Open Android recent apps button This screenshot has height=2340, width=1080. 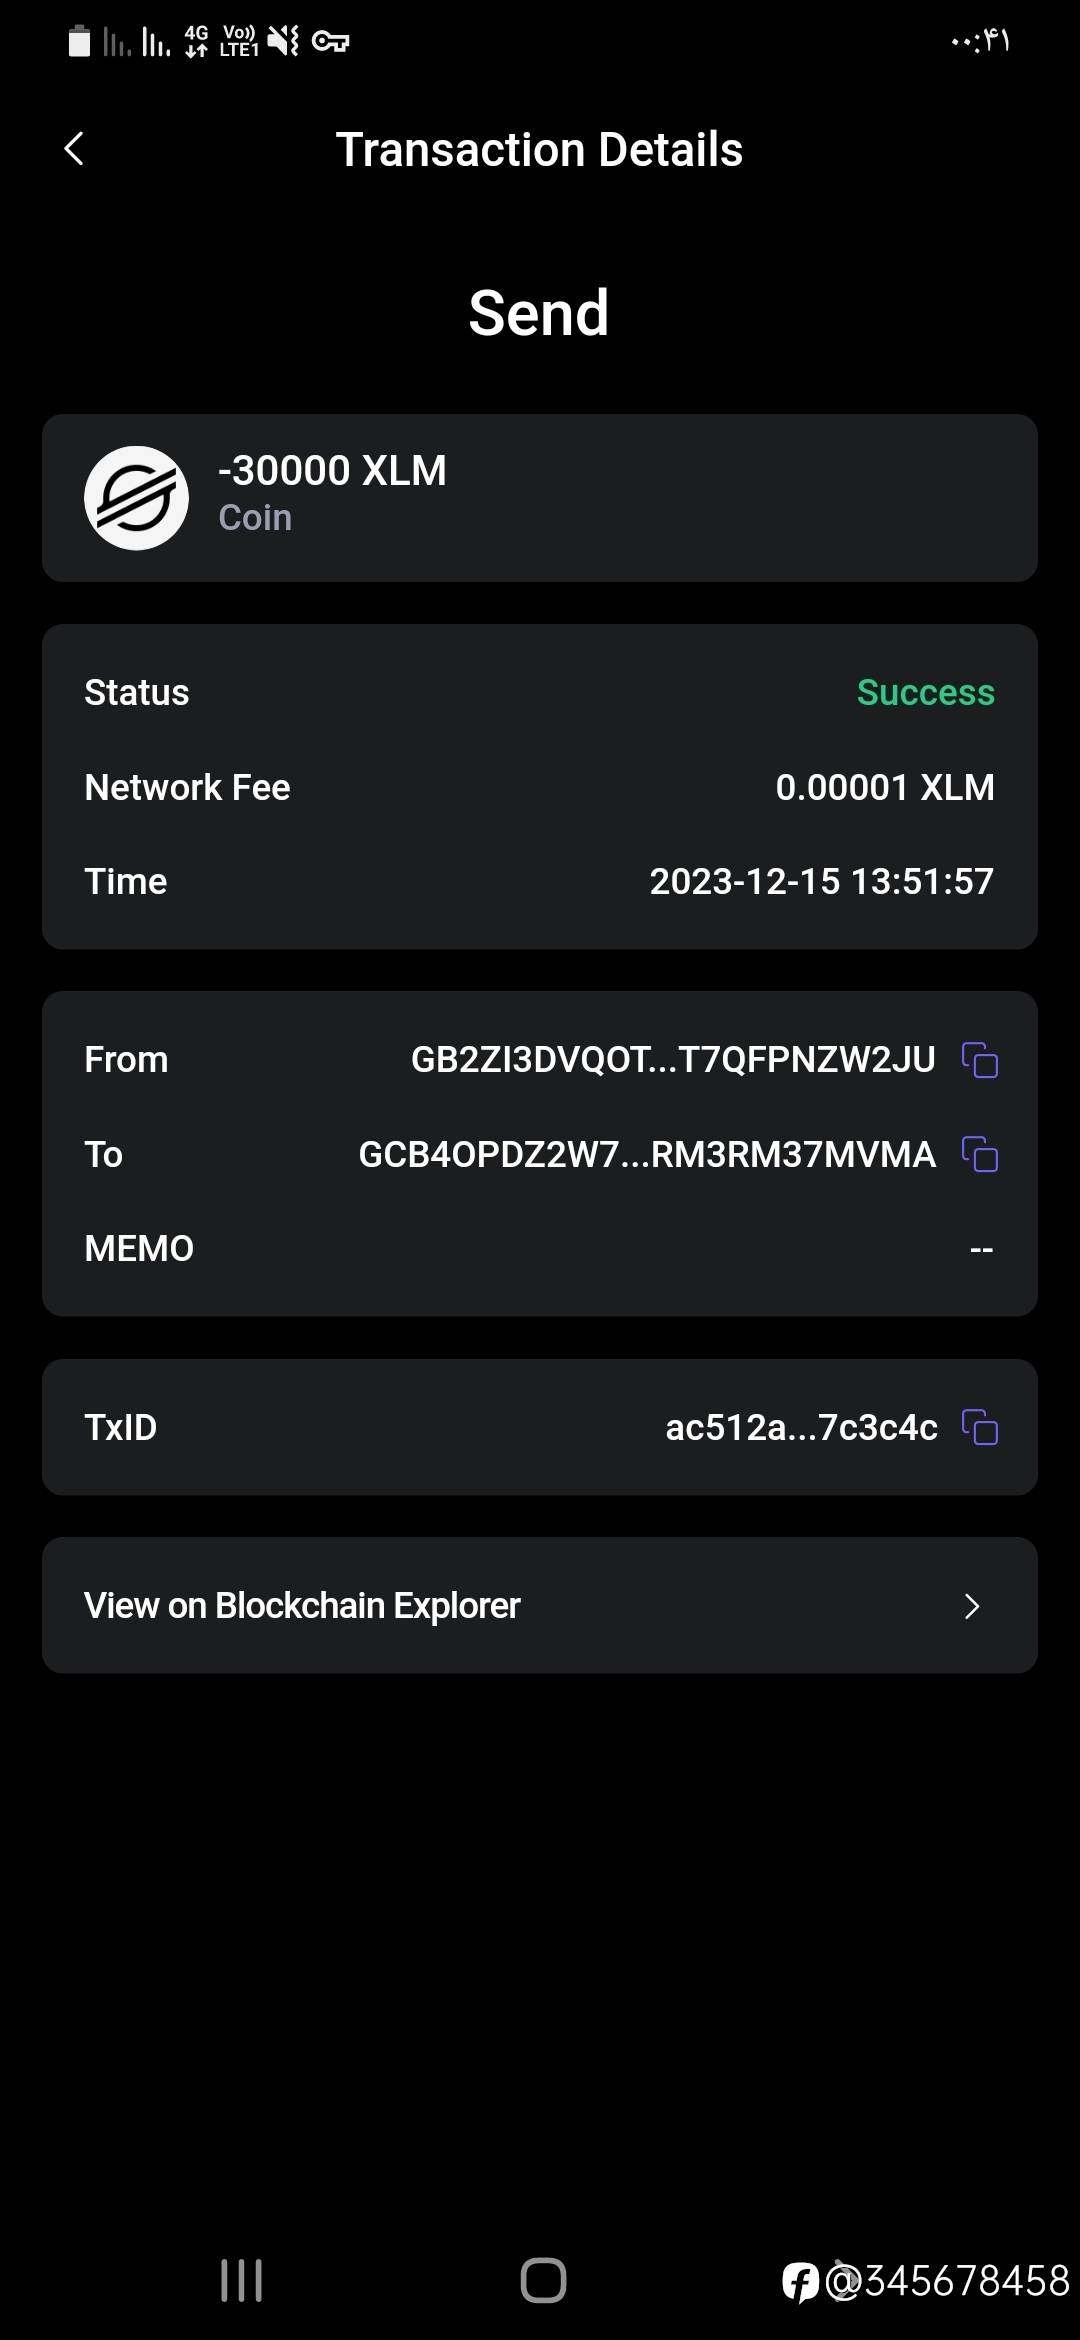241,2280
